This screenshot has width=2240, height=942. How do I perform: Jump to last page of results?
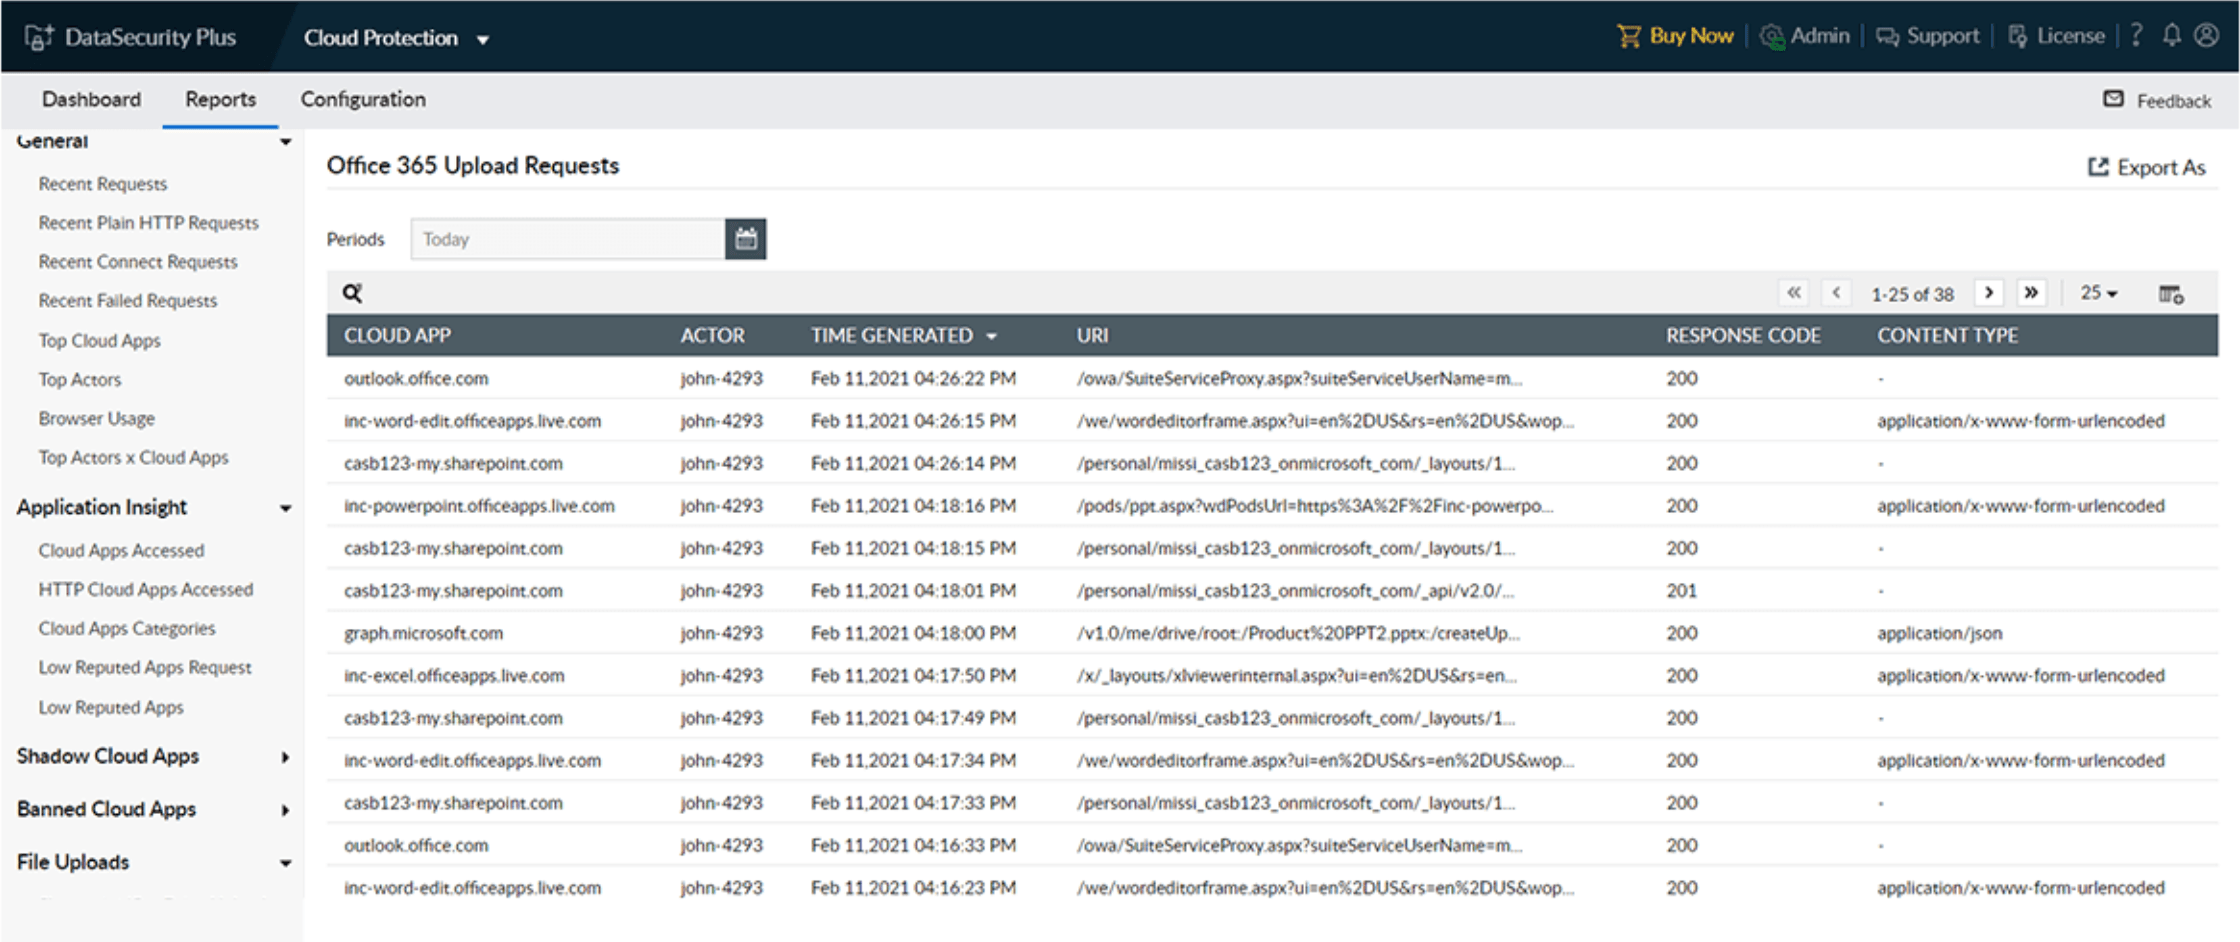2031,293
